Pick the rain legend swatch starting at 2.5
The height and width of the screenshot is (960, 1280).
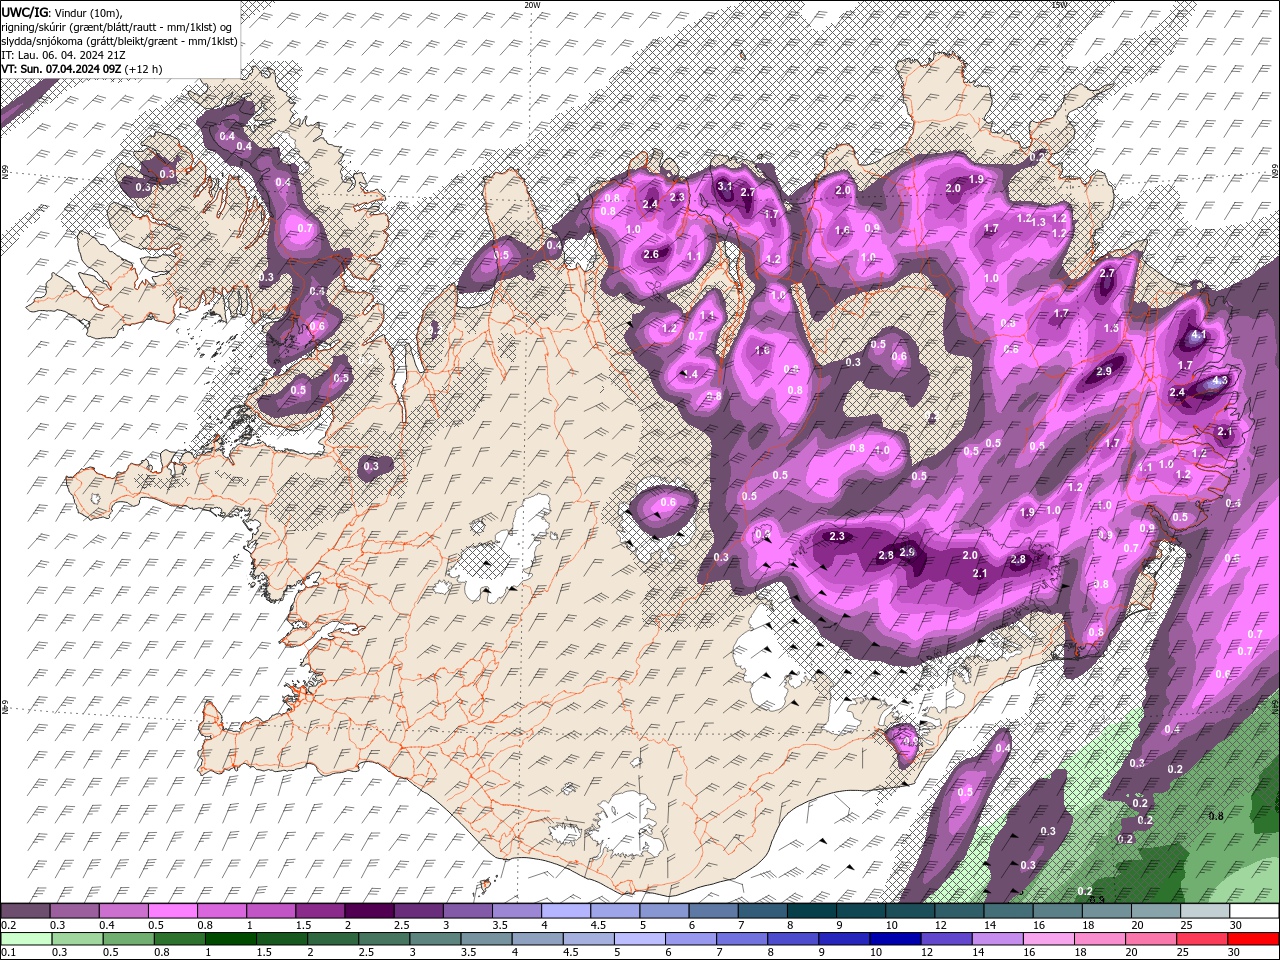click(x=385, y=938)
